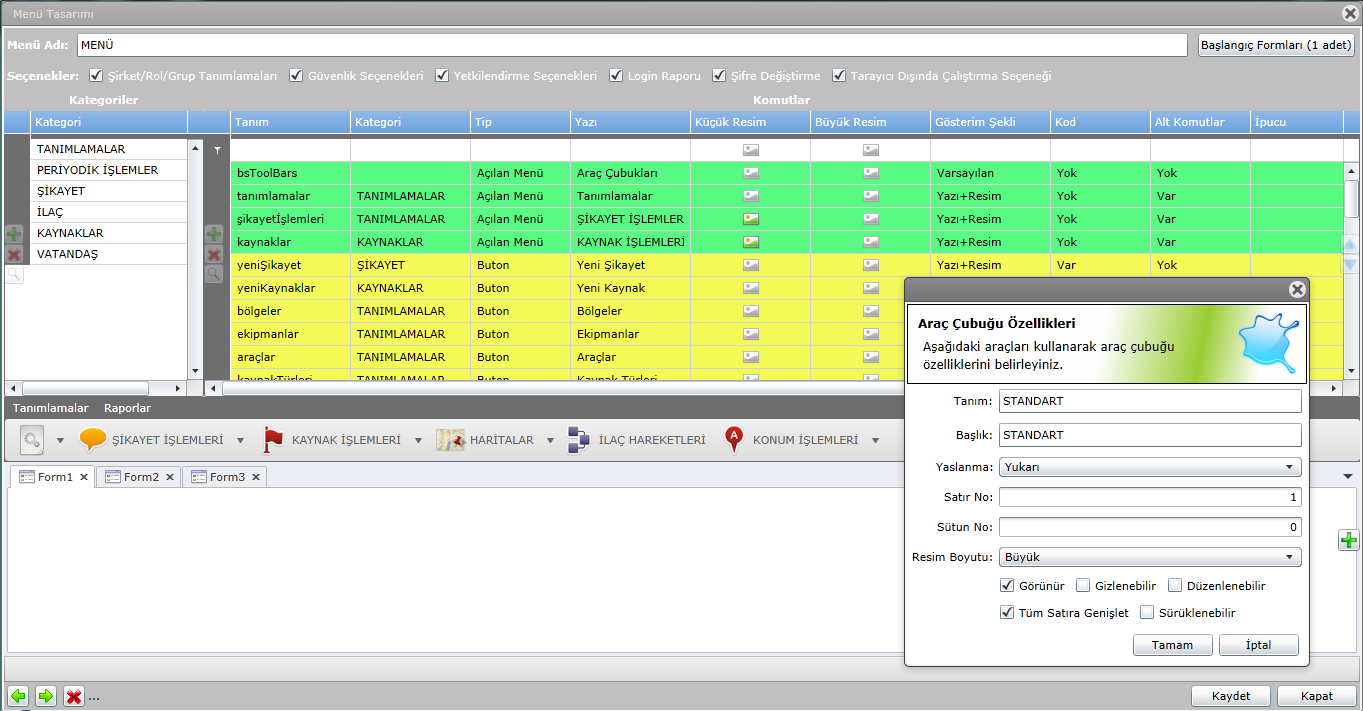
Task: Expand the KONUM İŞLEMLERİ dropdown arrow
Action: click(875, 441)
